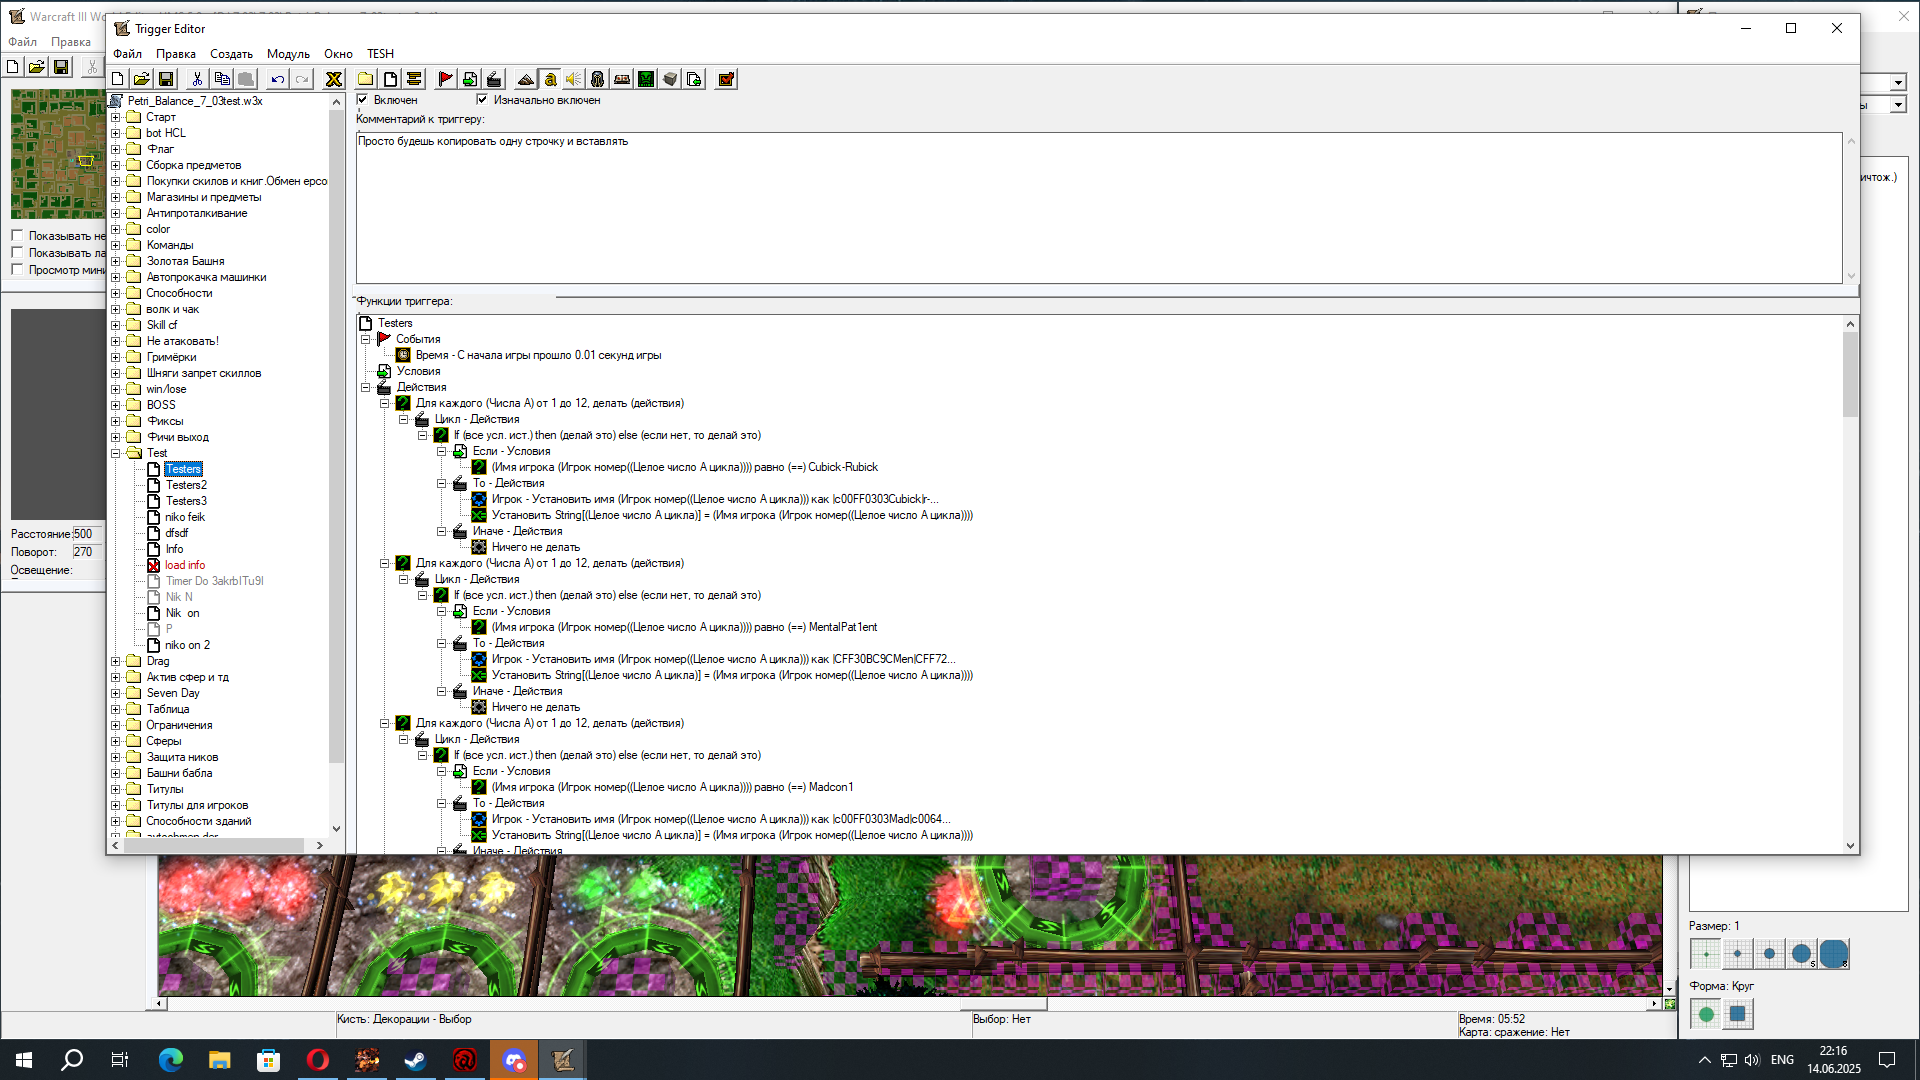Save the map with floppy icon
Image resolution: width=1920 pixels, height=1080 pixels.
click(x=166, y=79)
